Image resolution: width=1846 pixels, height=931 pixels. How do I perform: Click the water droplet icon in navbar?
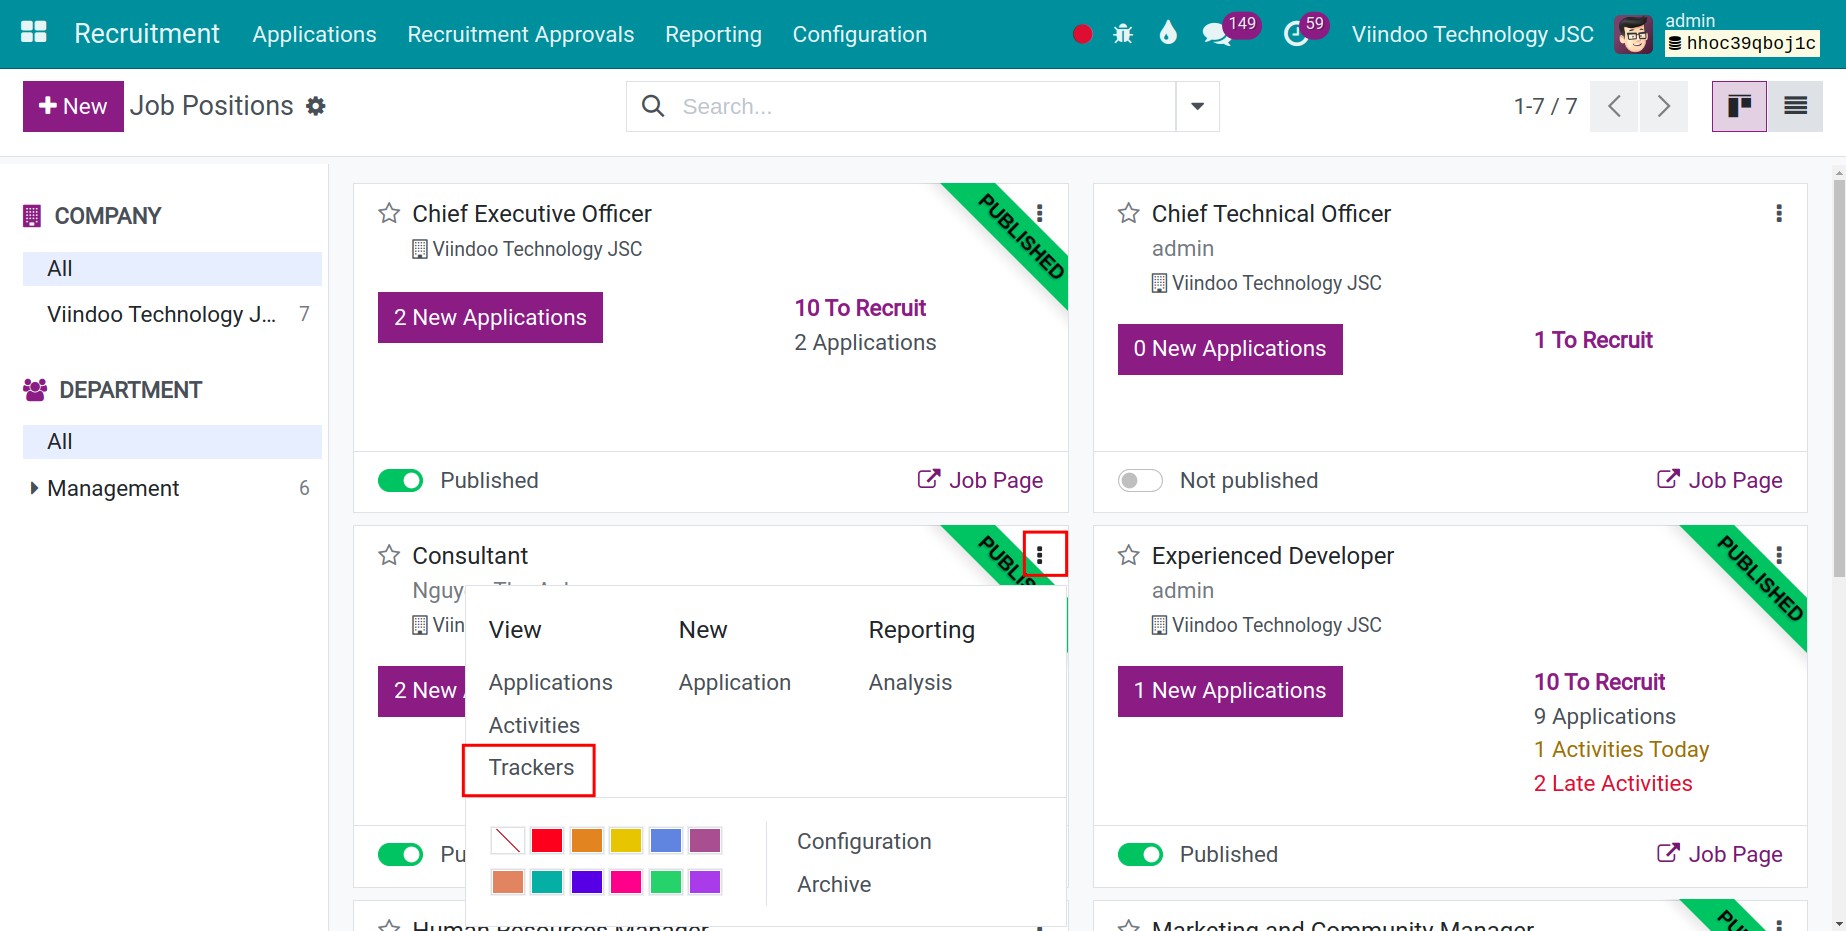pyautogui.click(x=1168, y=33)
